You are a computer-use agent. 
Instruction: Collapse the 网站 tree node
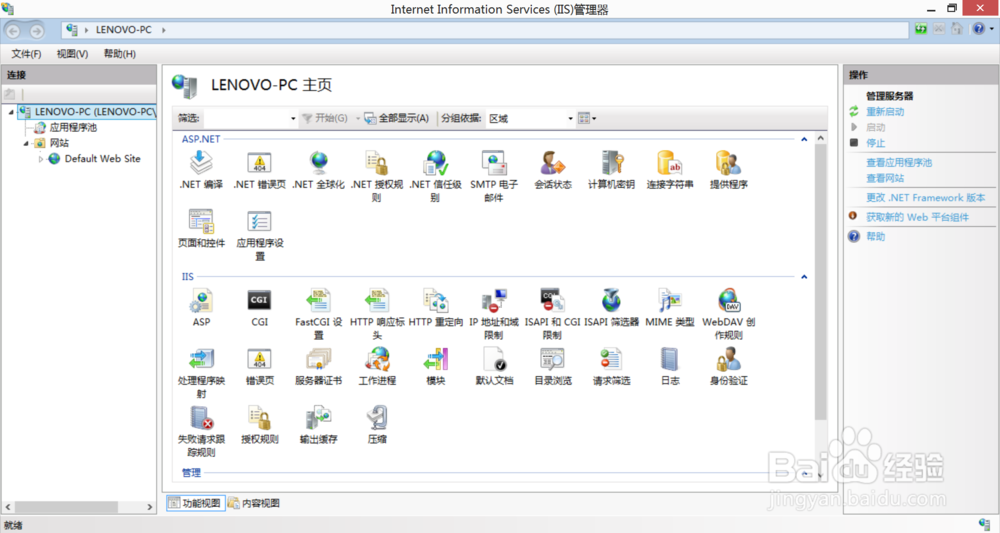[x=26, y=143]
